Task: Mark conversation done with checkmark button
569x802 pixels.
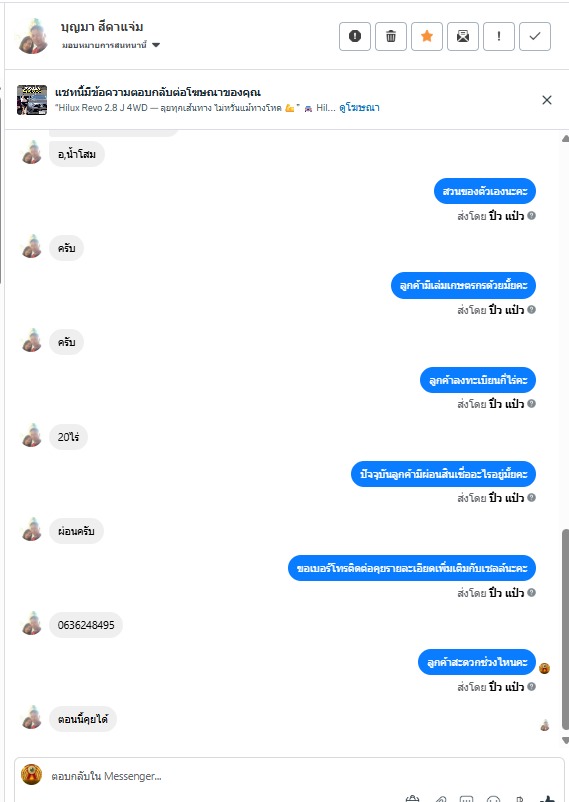Action: (x=535, y=36)
